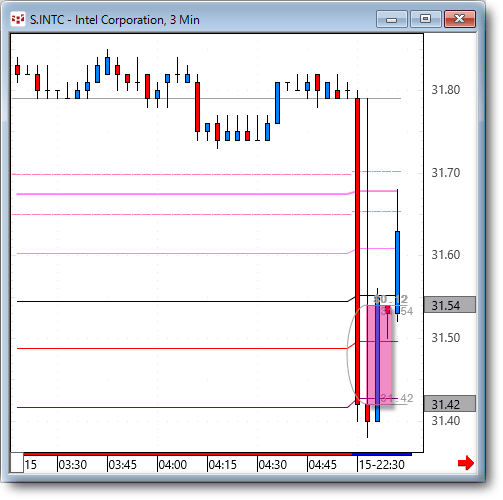The image size is (503, 500).
Task: Click the thick magenta horizontal study line
Action: 182,194
